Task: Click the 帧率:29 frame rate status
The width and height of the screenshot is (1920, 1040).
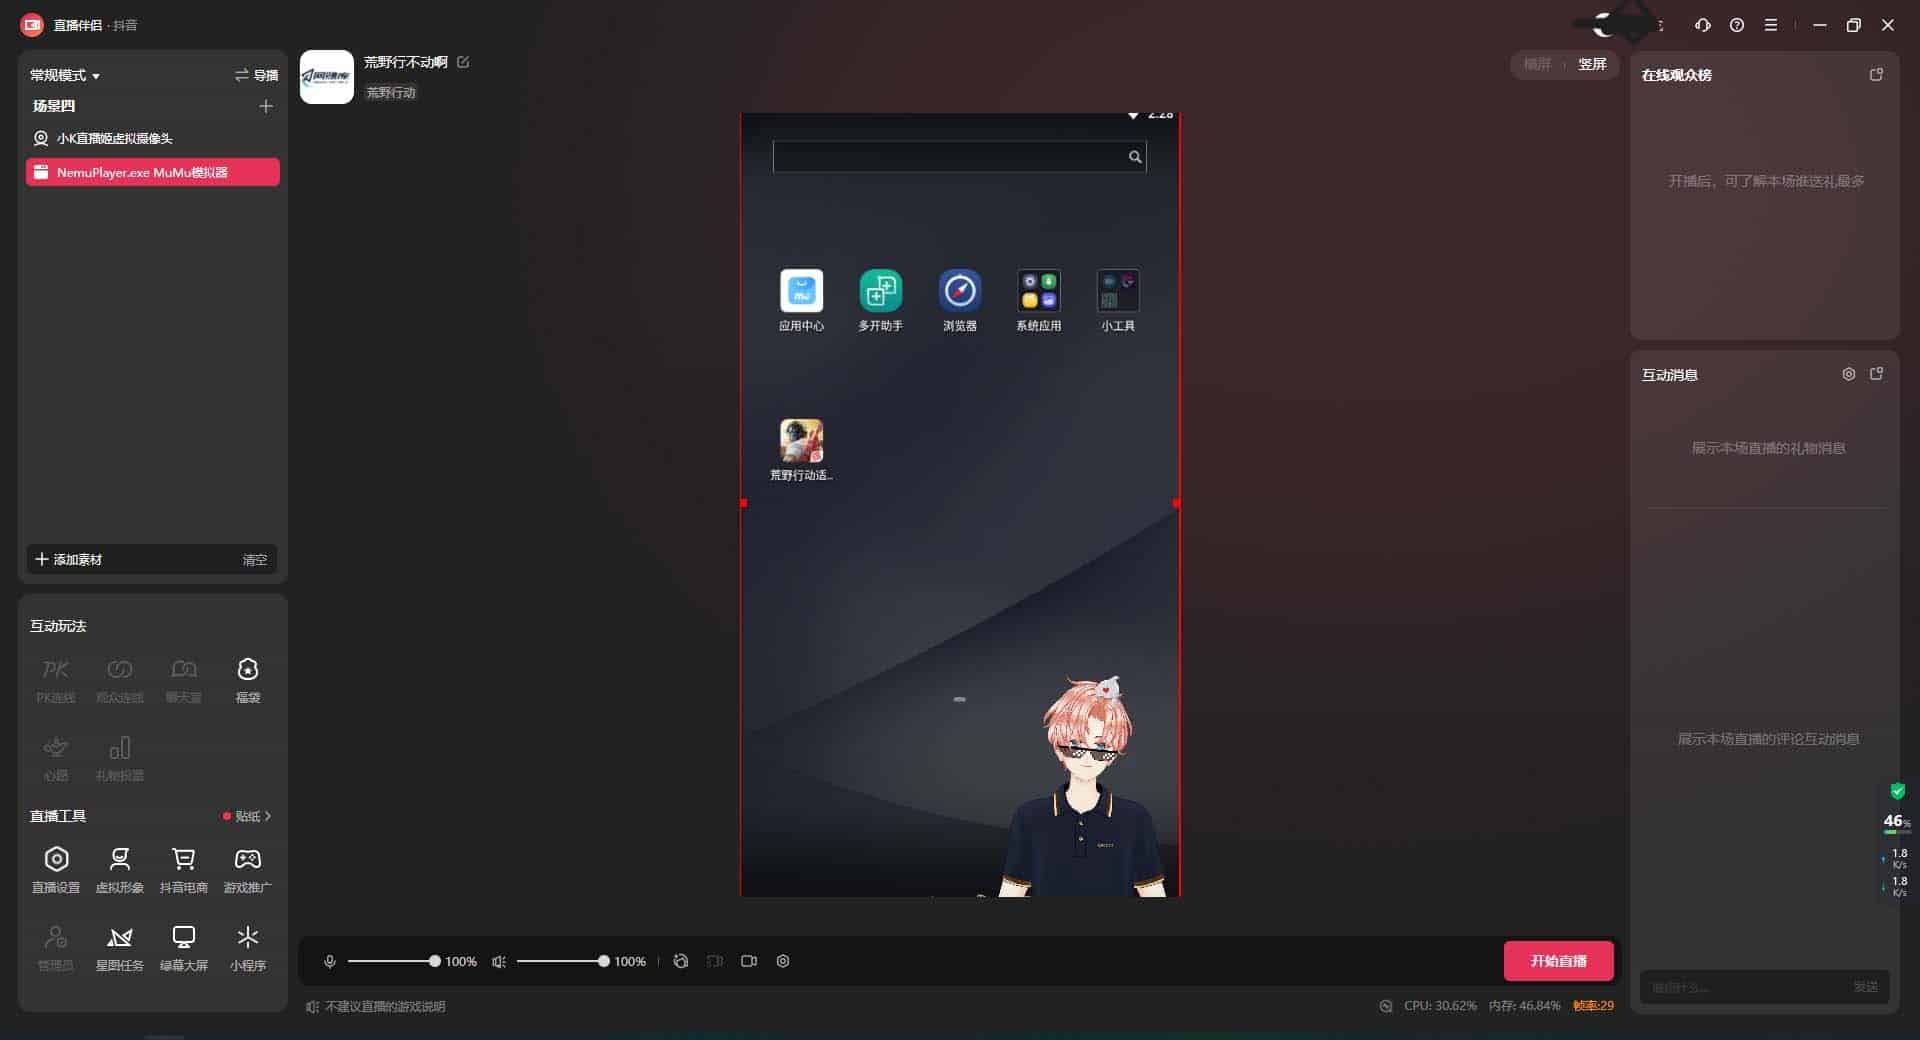Action: click(x=1593, y=1006)
